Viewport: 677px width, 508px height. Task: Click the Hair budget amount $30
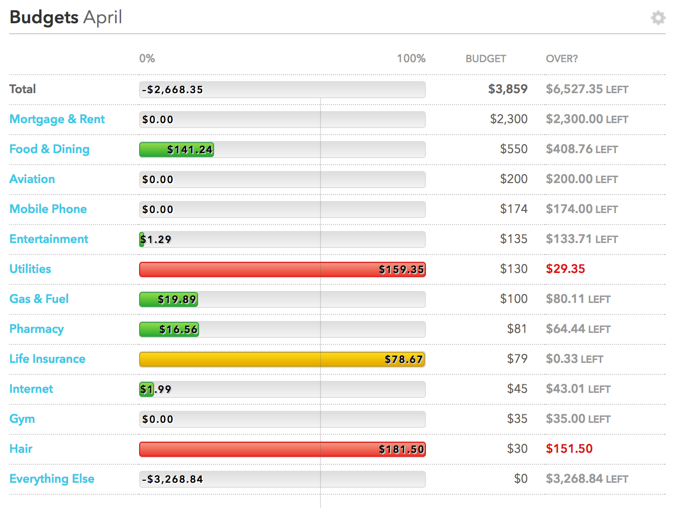click(517, 449)
